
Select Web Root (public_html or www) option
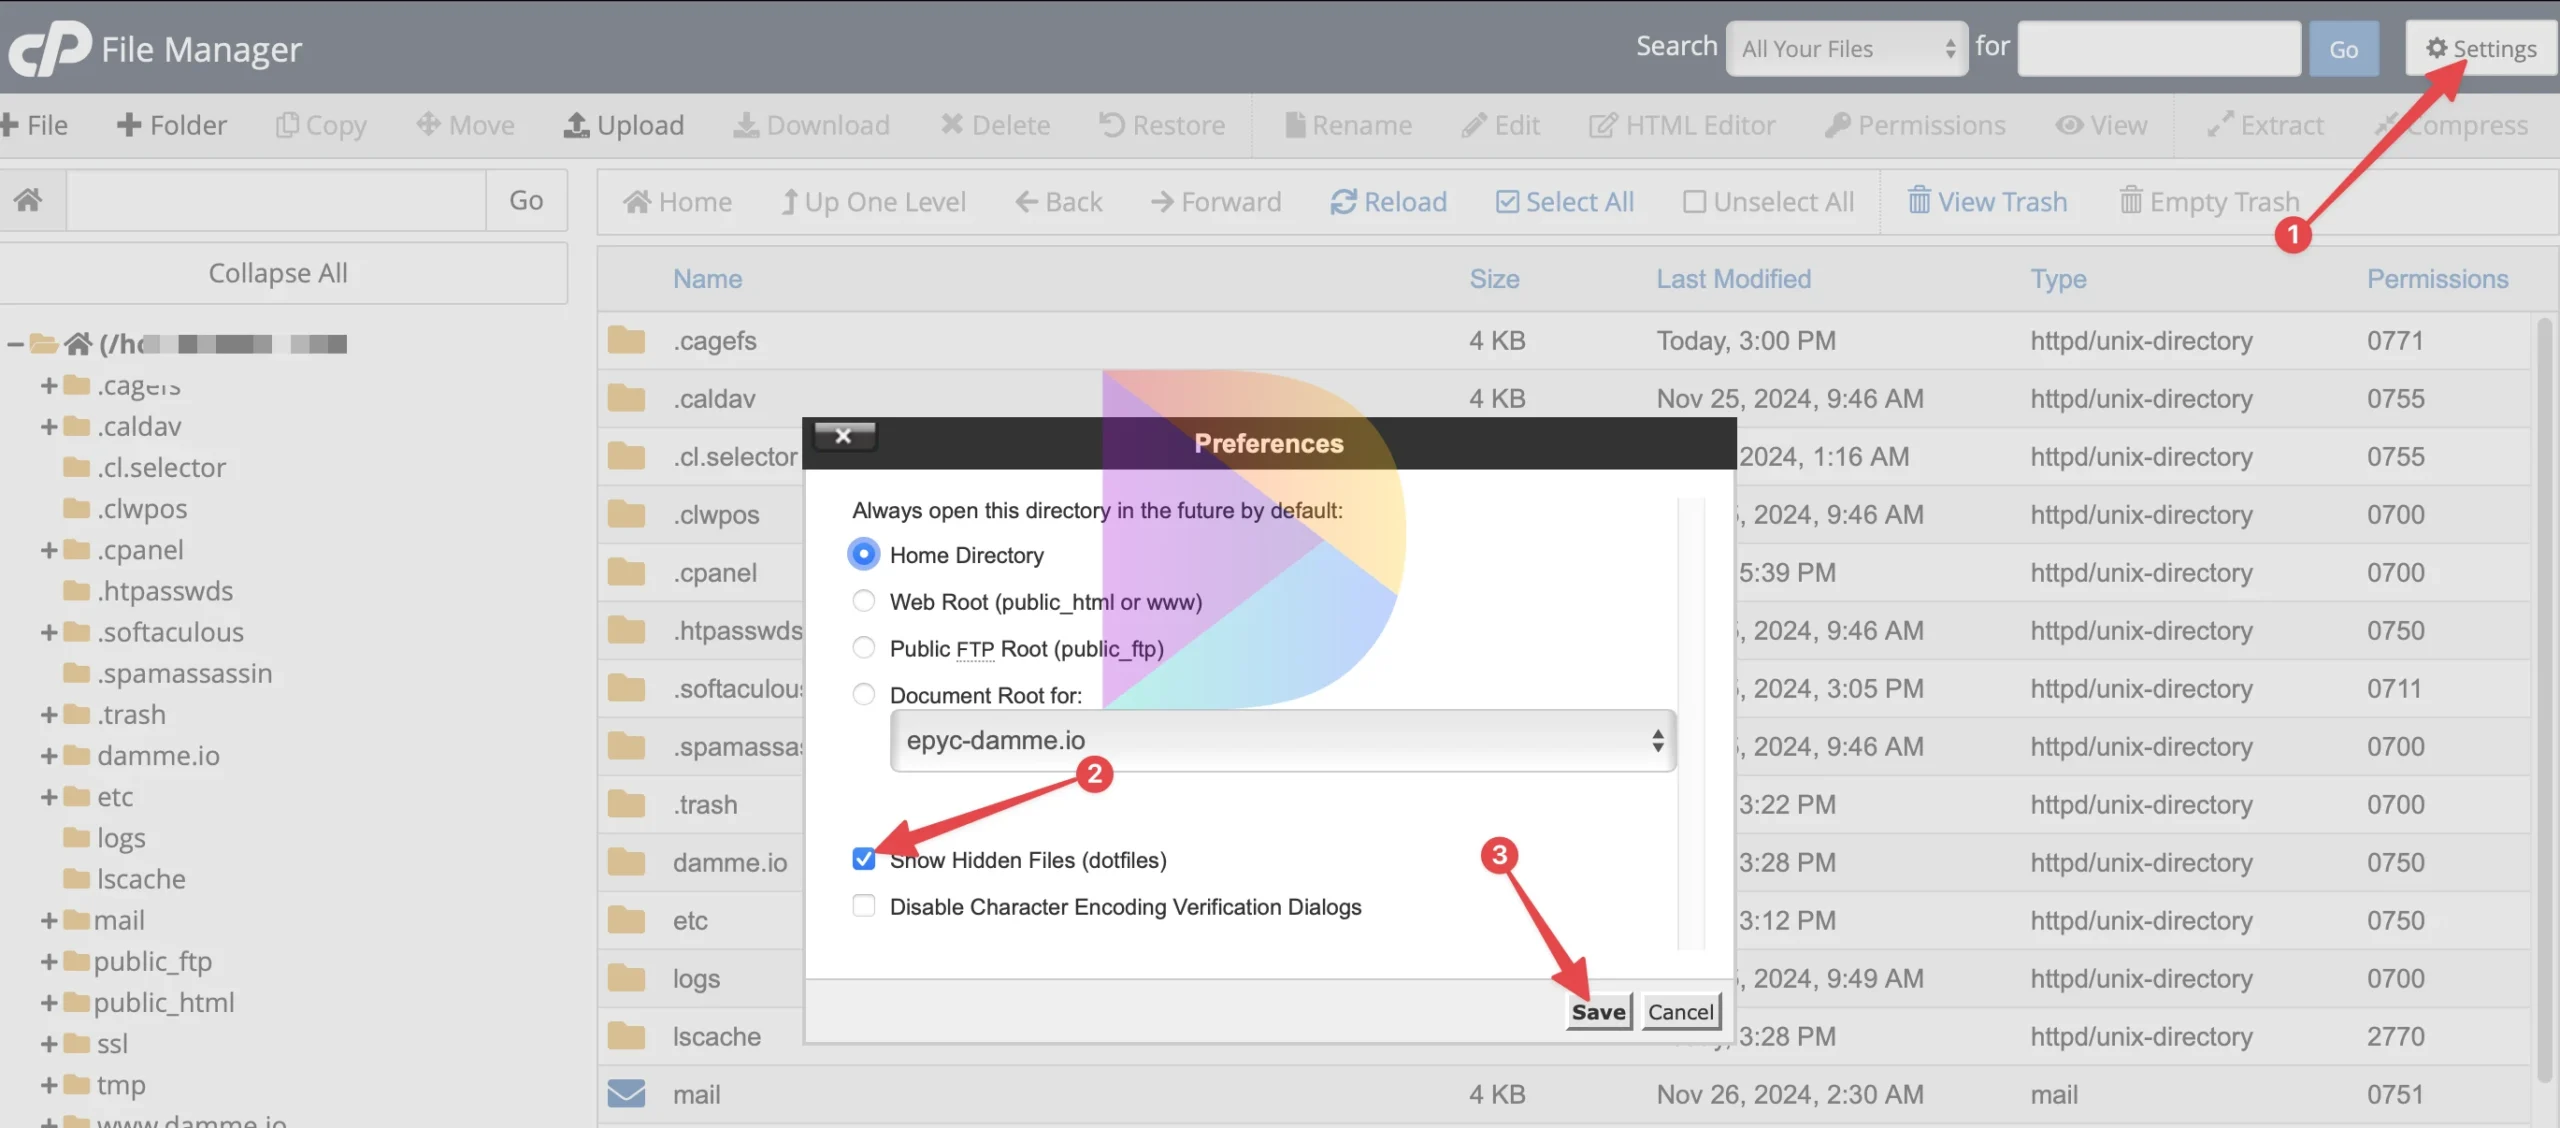(863, 601)
